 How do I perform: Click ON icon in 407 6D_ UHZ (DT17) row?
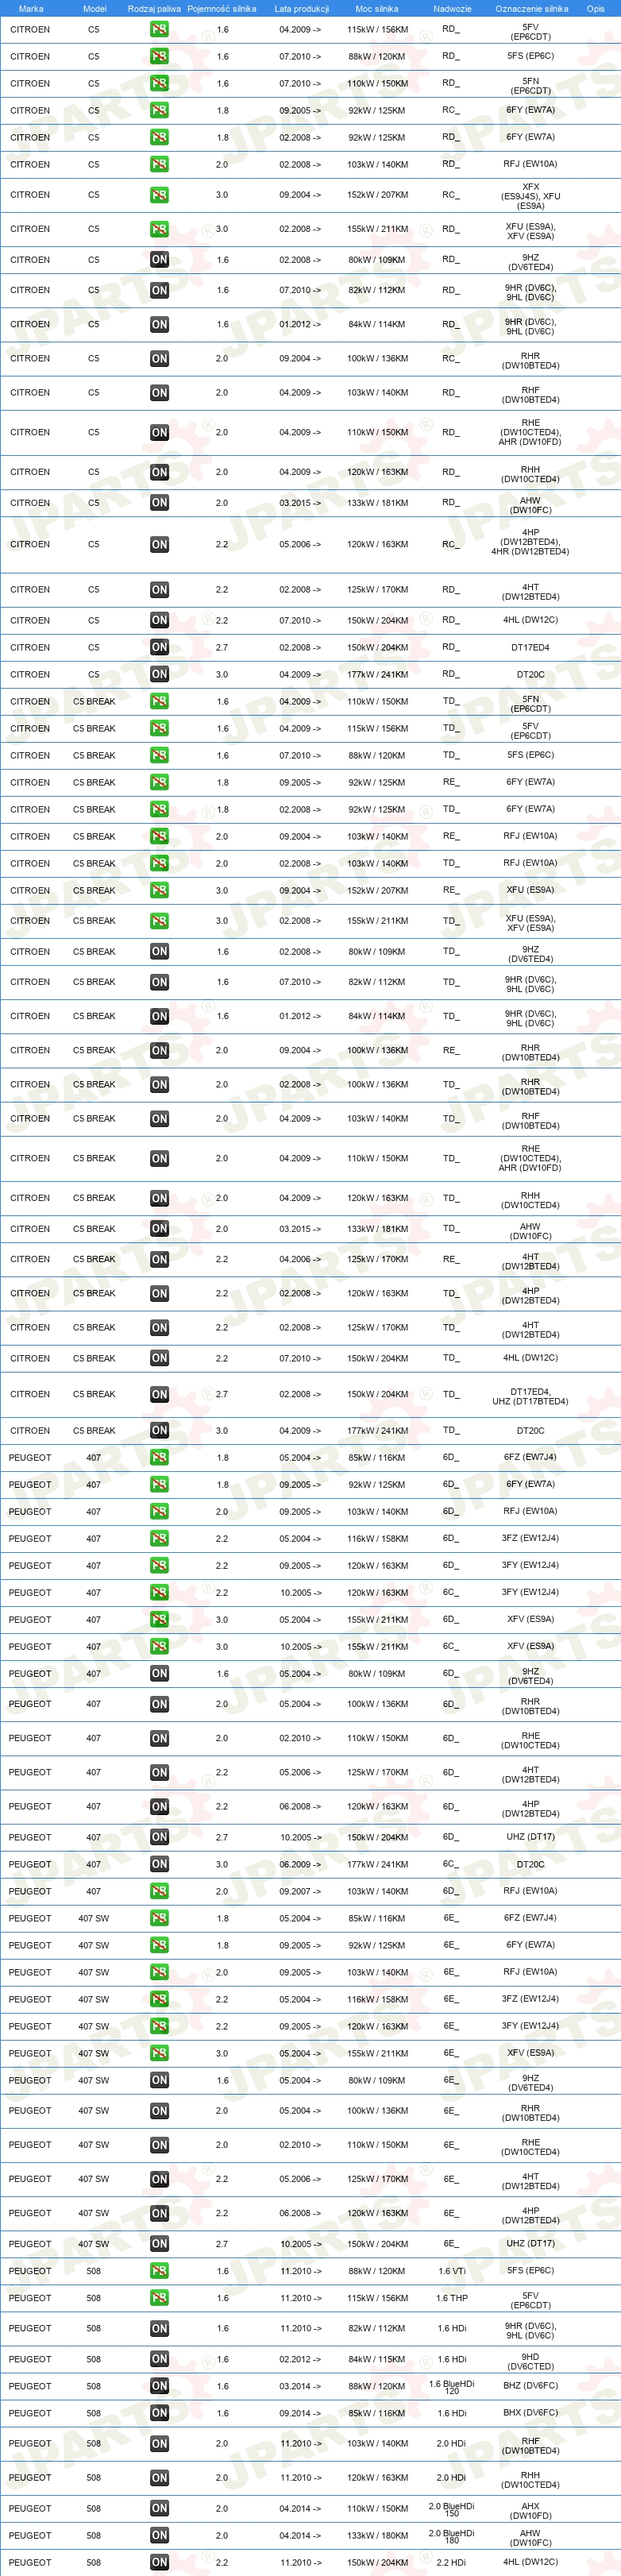pyautogui.click(x=159, y=1837)
